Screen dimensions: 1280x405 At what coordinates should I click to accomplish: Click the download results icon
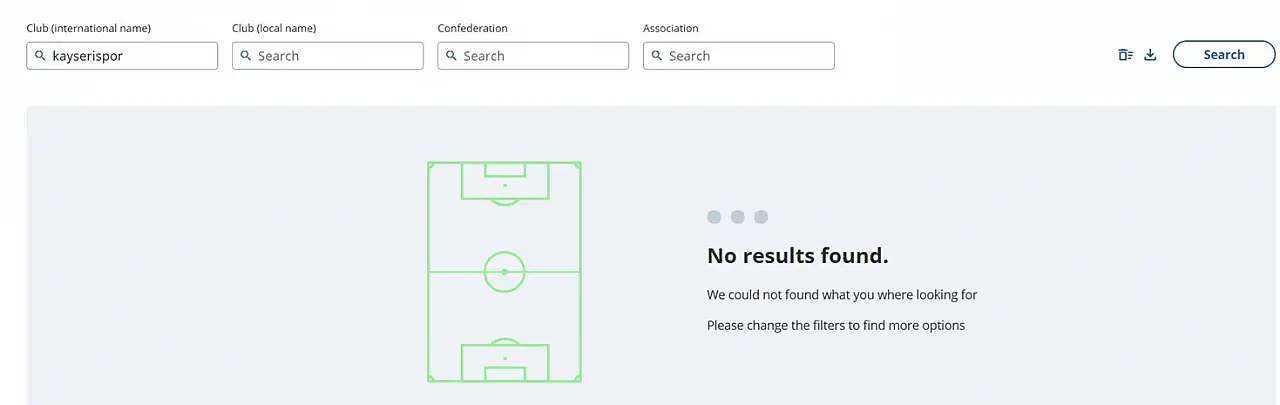(x=1150, y=55)
